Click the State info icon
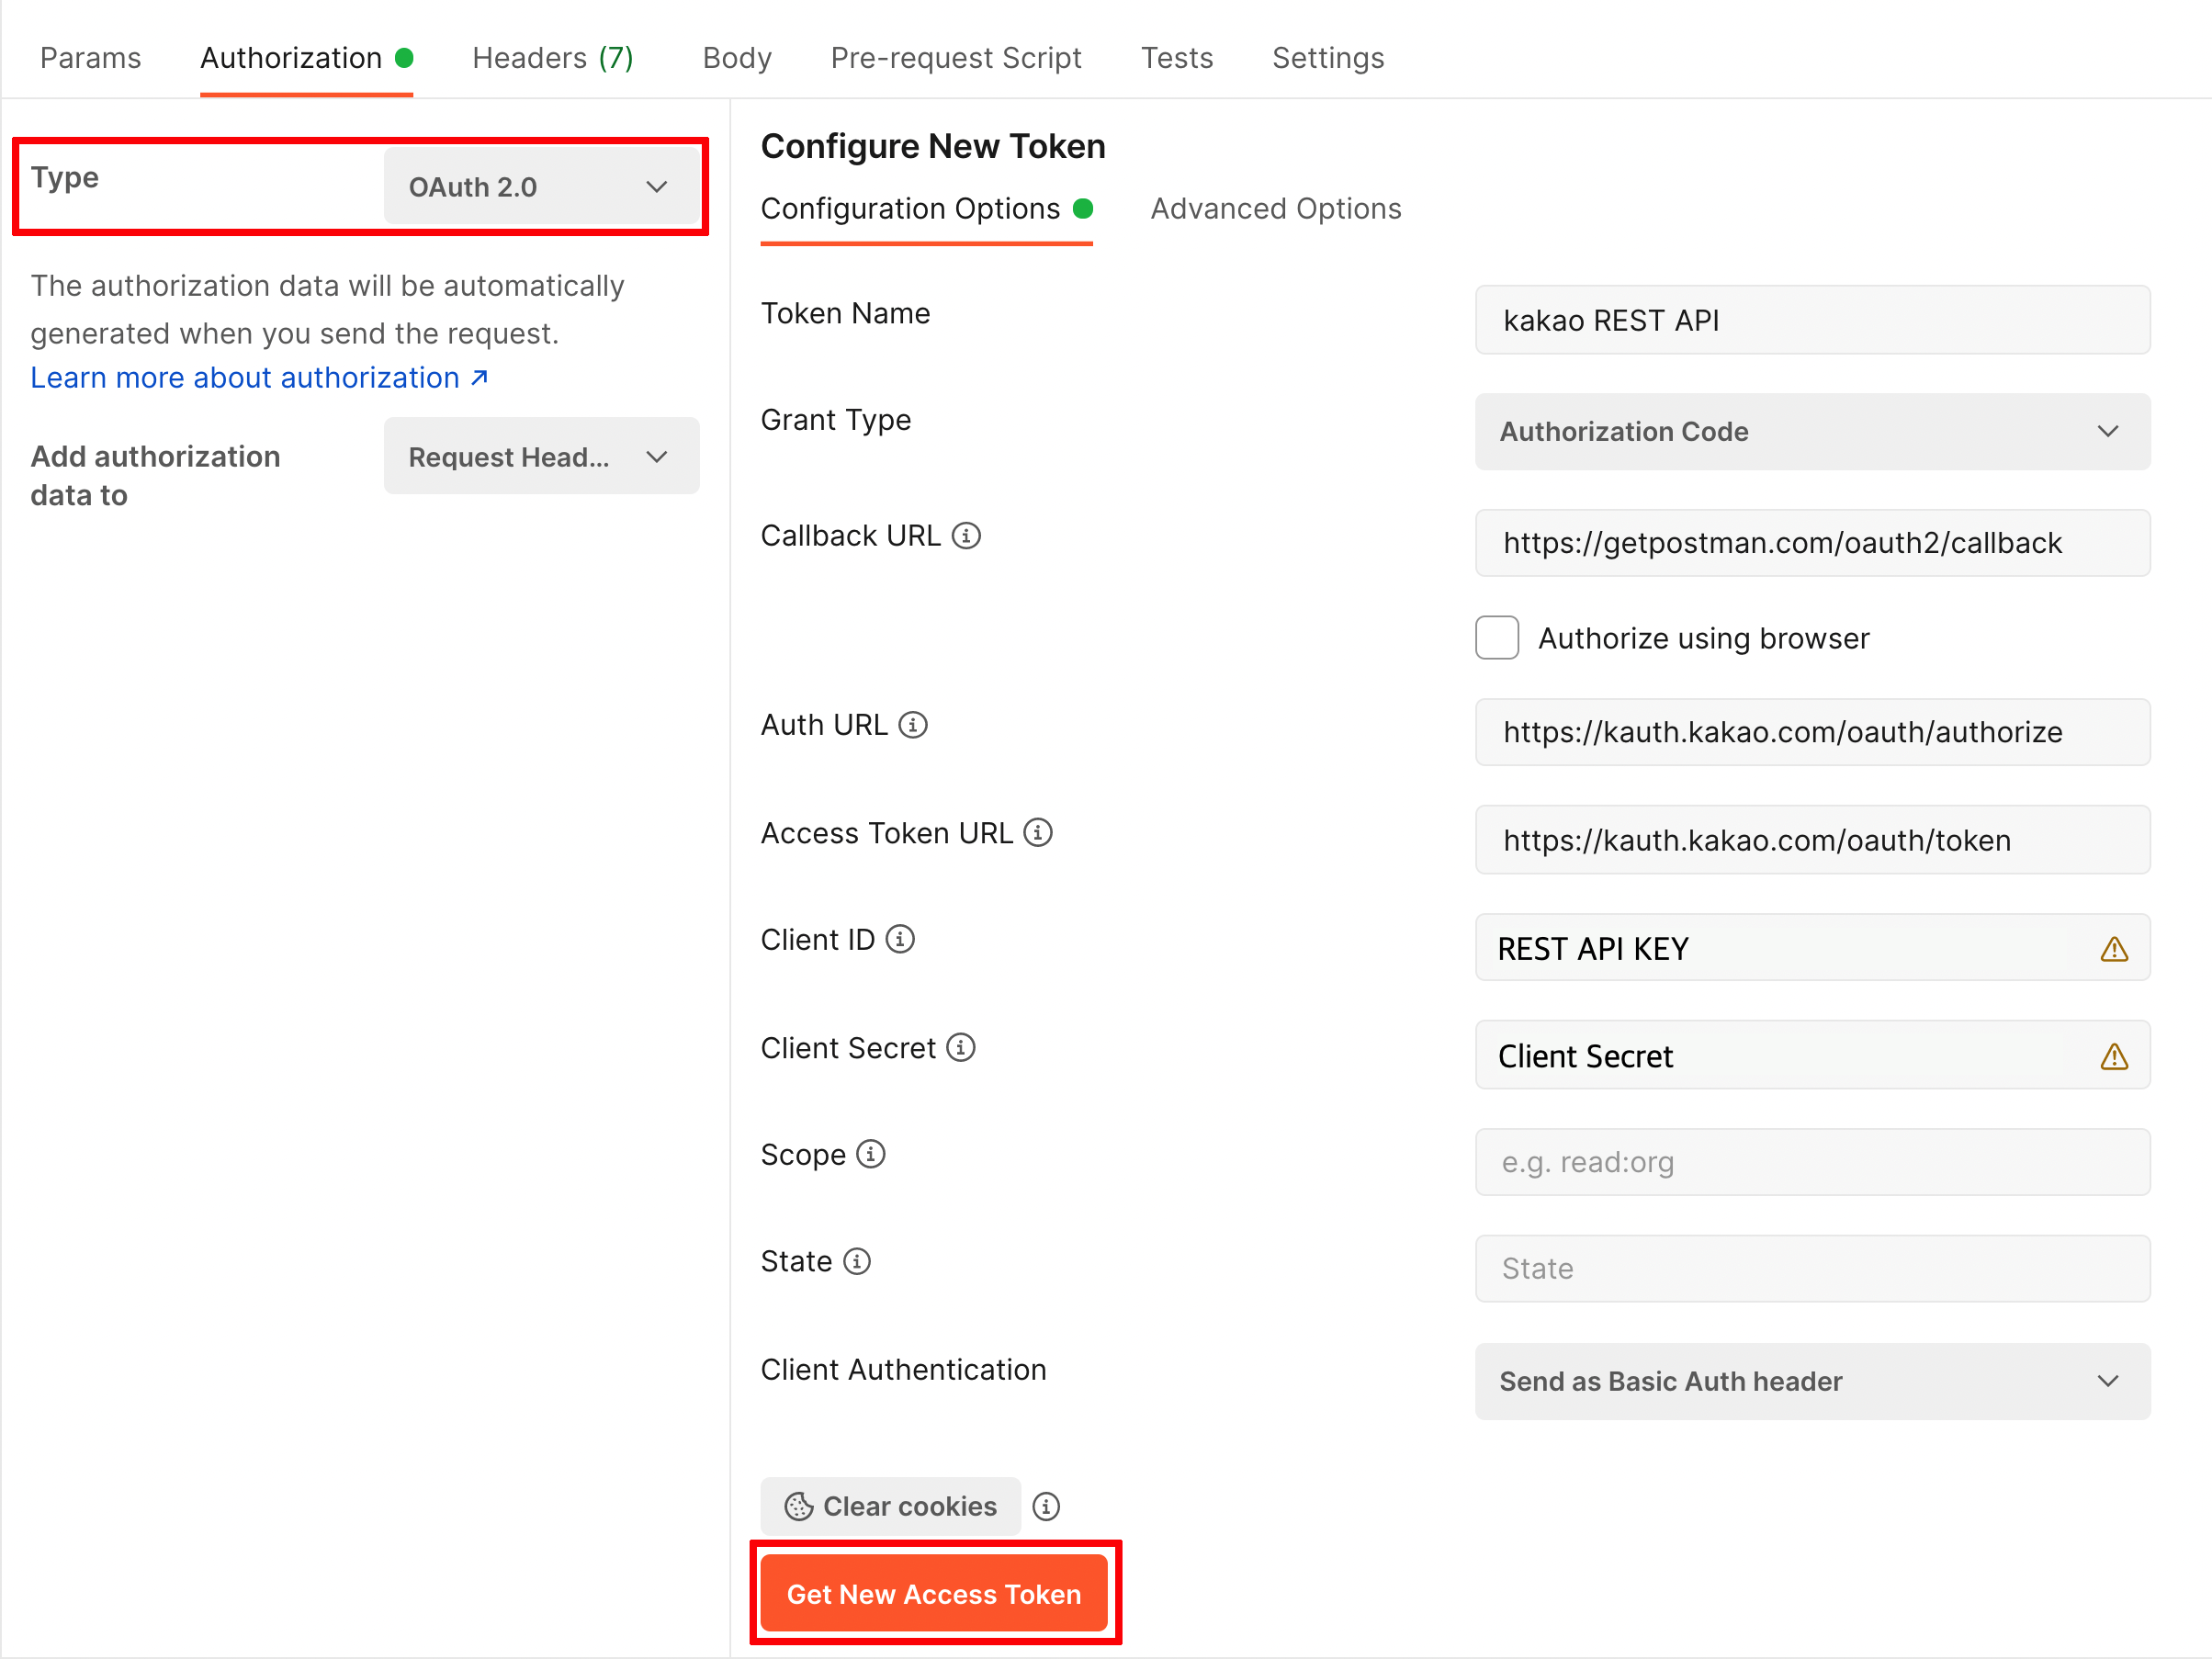2212x1659 pixels. pyautogui.click(x=857, y=1261)
